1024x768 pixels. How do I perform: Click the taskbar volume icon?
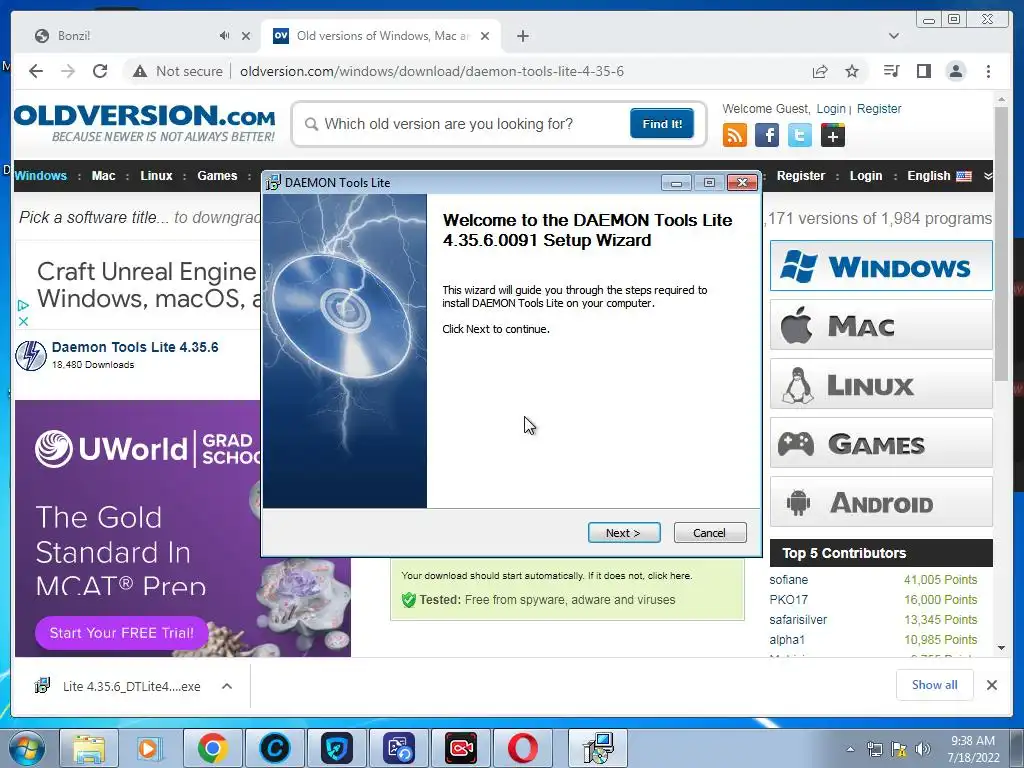[x=923, y=749]
